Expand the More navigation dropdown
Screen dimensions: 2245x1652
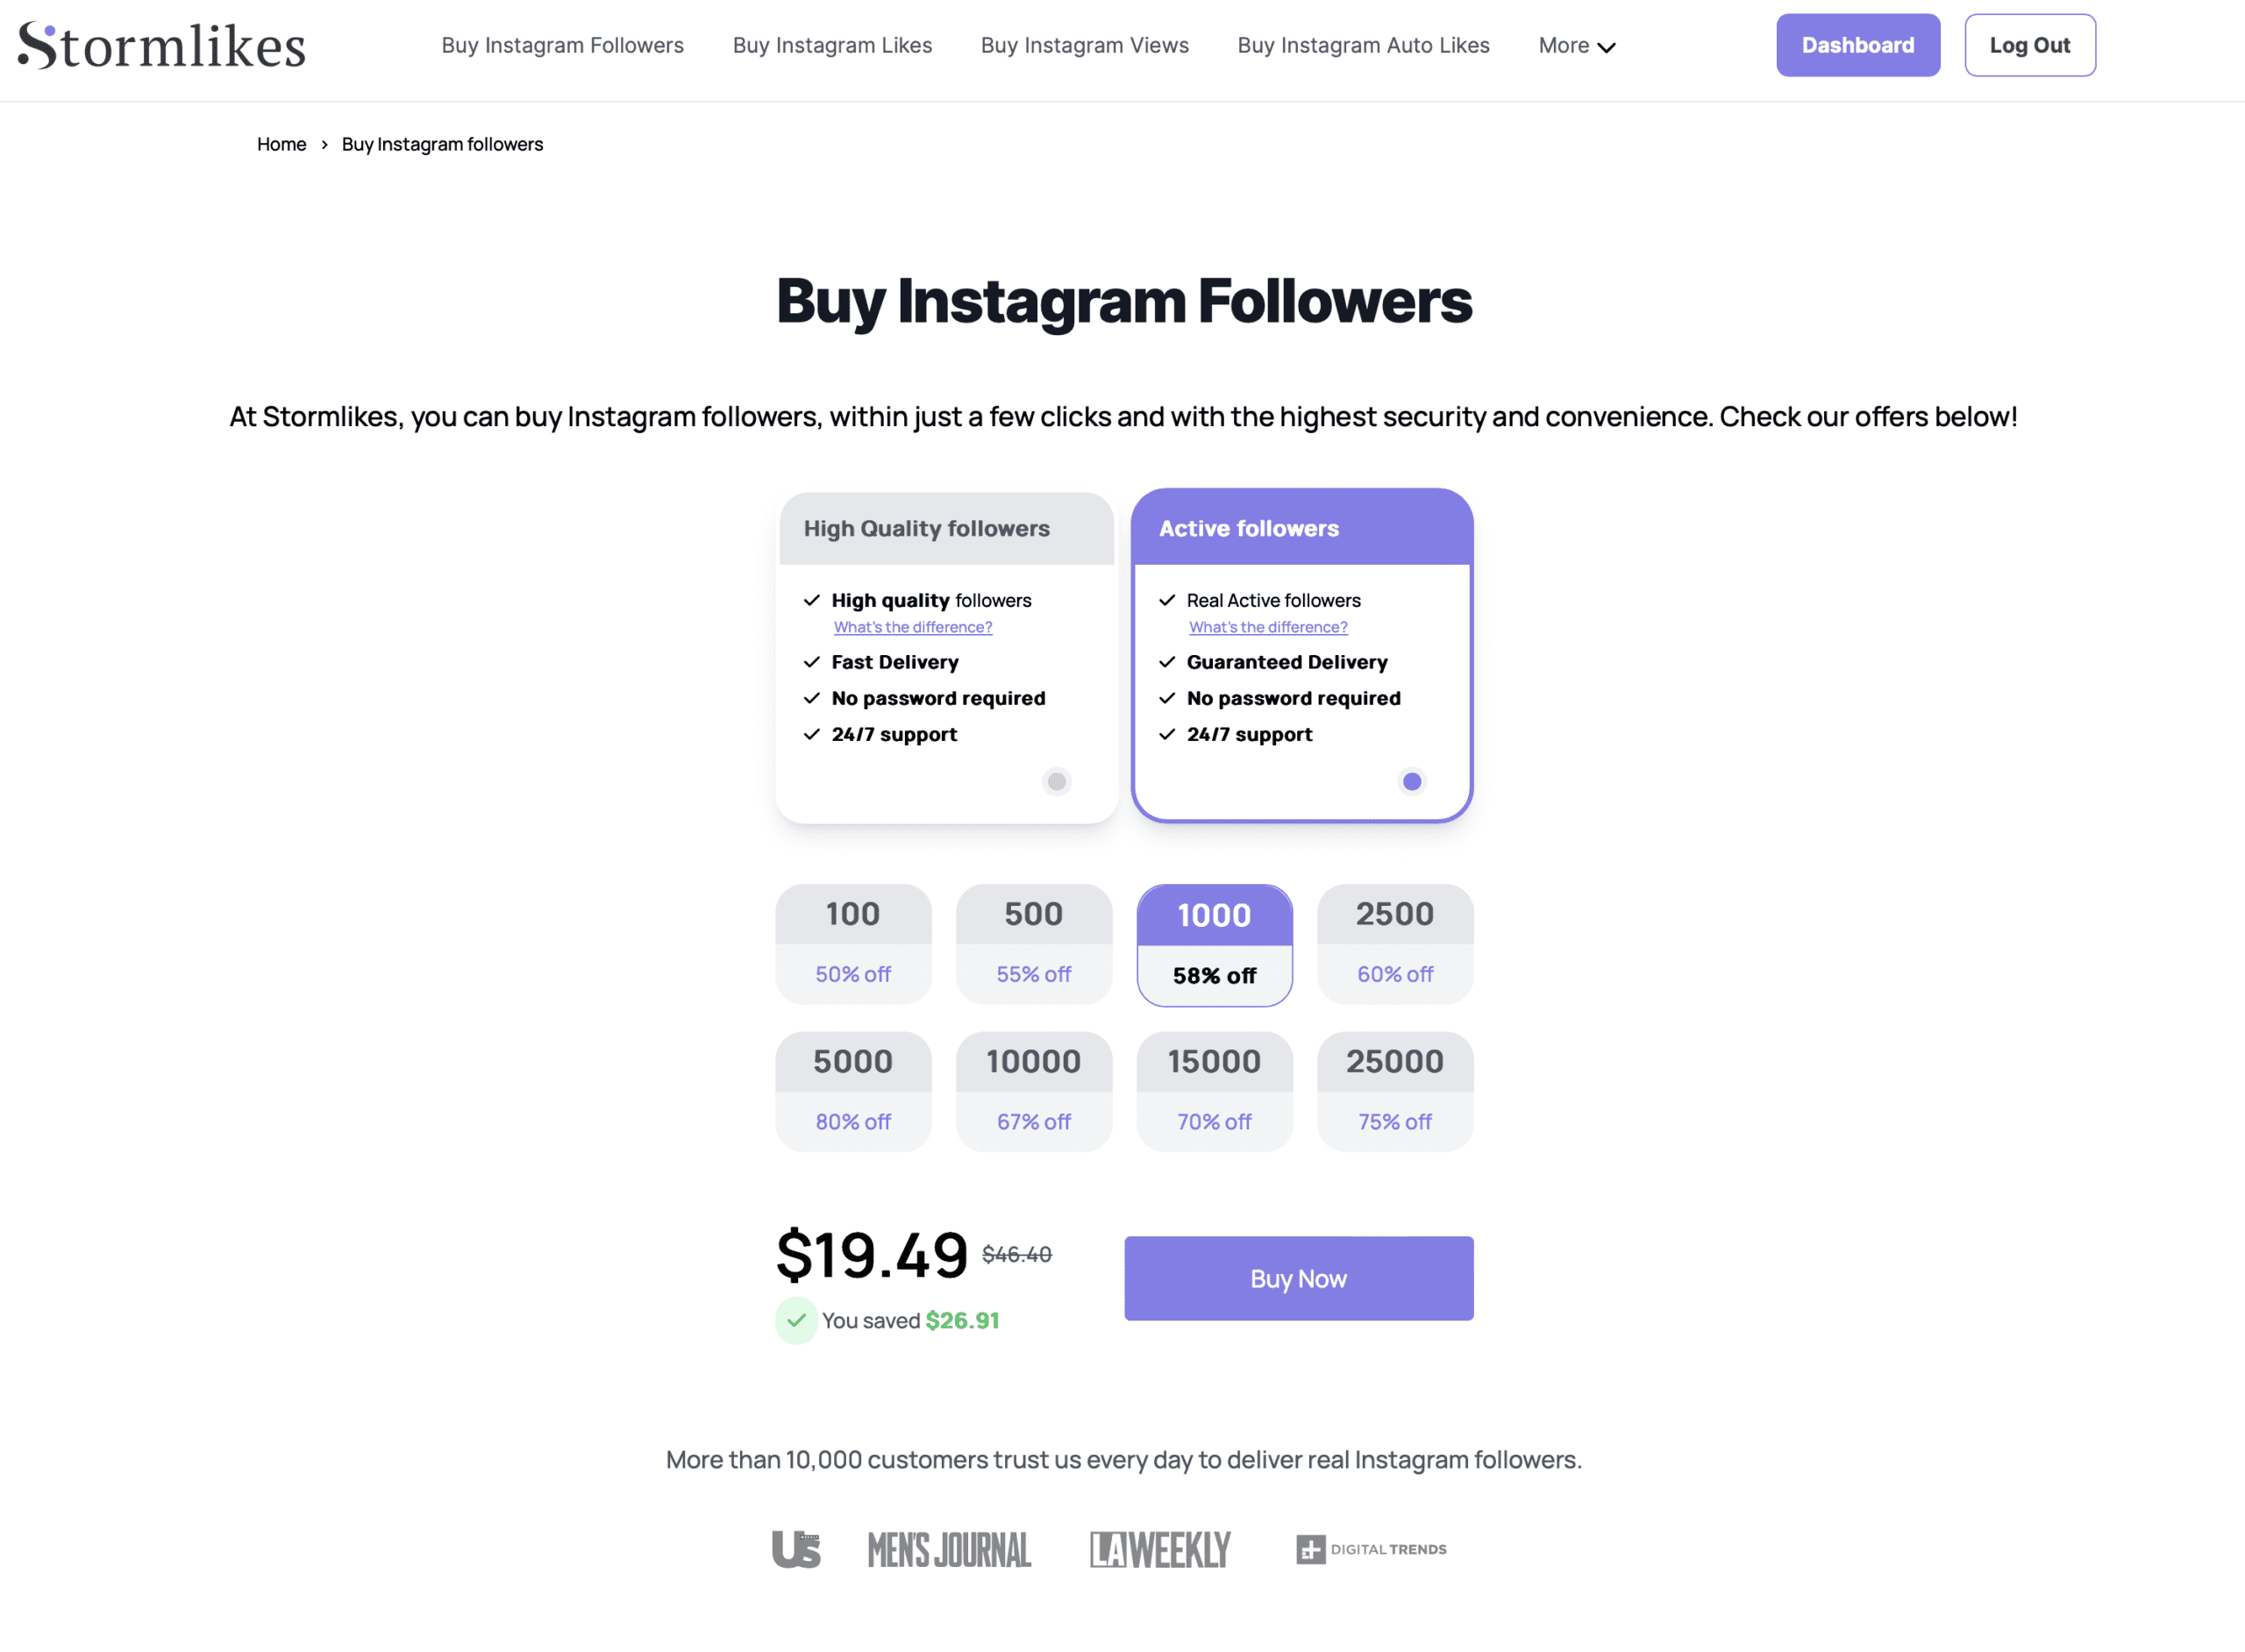1576,46
